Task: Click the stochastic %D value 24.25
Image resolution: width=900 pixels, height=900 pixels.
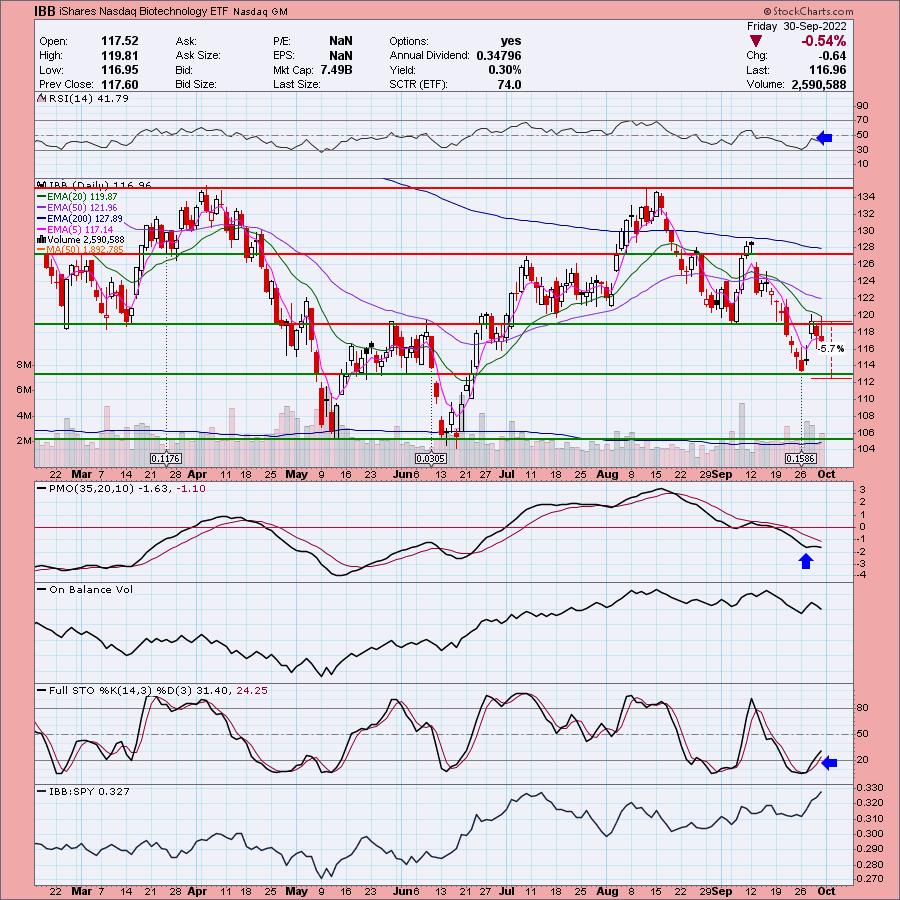Action: coord(252,690)
